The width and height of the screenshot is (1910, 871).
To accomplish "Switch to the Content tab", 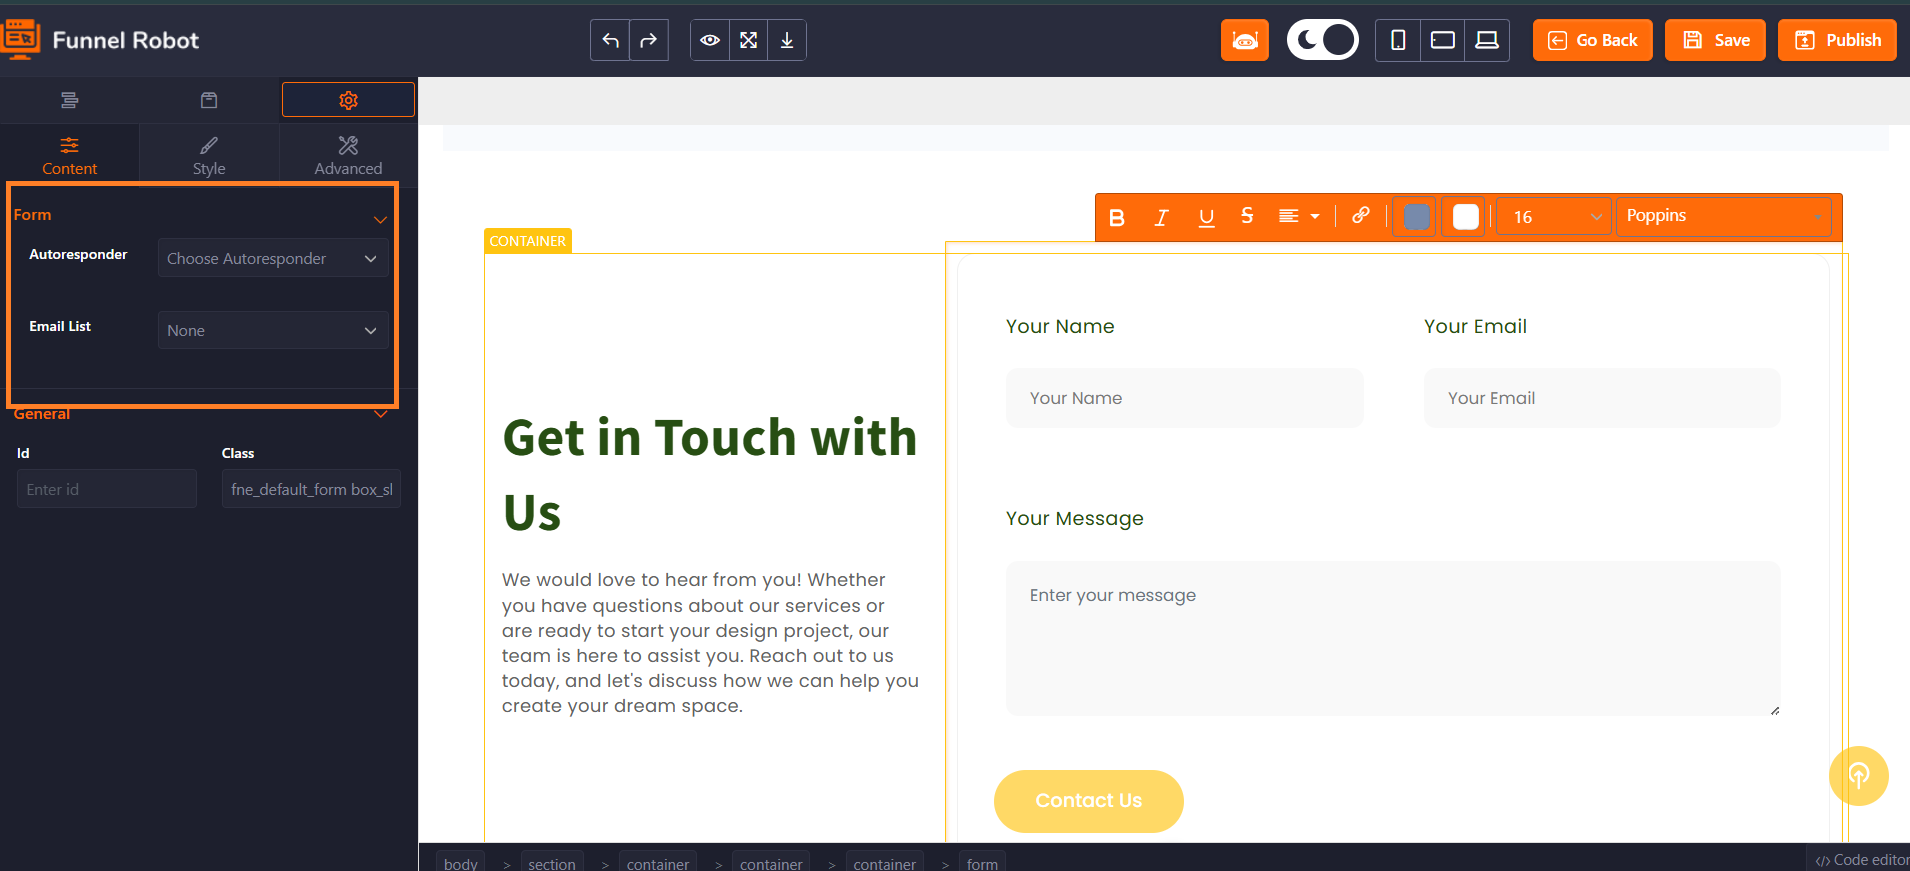I will [69, 156].
